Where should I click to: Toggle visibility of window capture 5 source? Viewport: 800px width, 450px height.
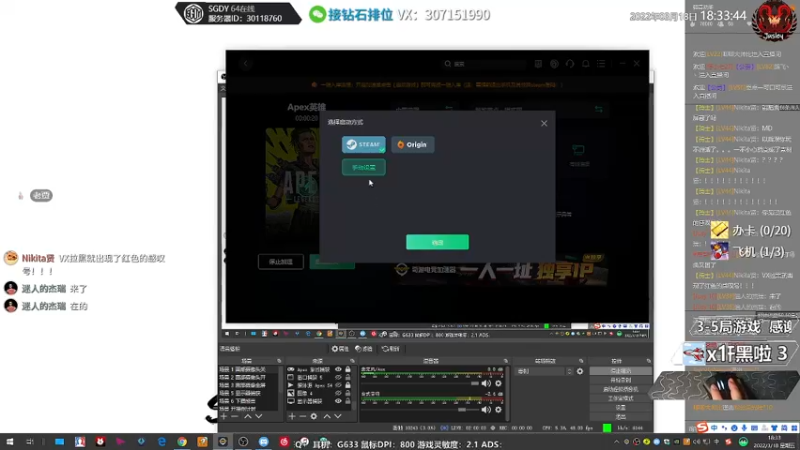click(338, 378)
